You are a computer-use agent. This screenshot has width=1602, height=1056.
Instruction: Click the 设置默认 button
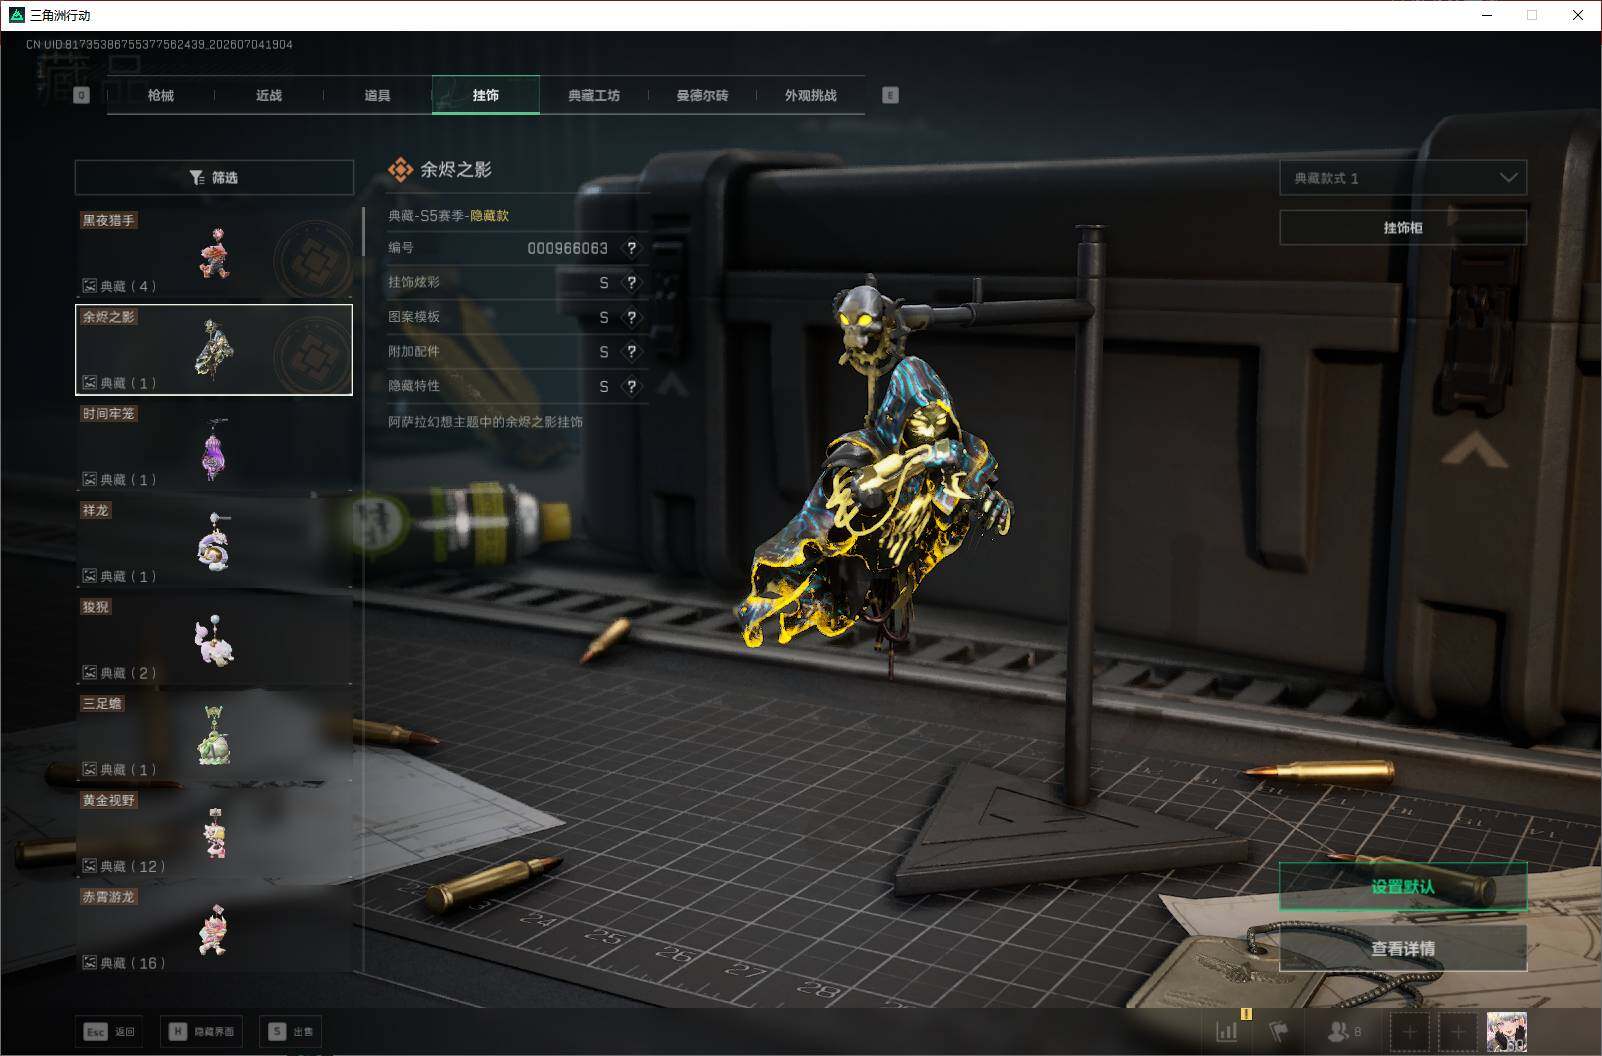coord(1403,886)
